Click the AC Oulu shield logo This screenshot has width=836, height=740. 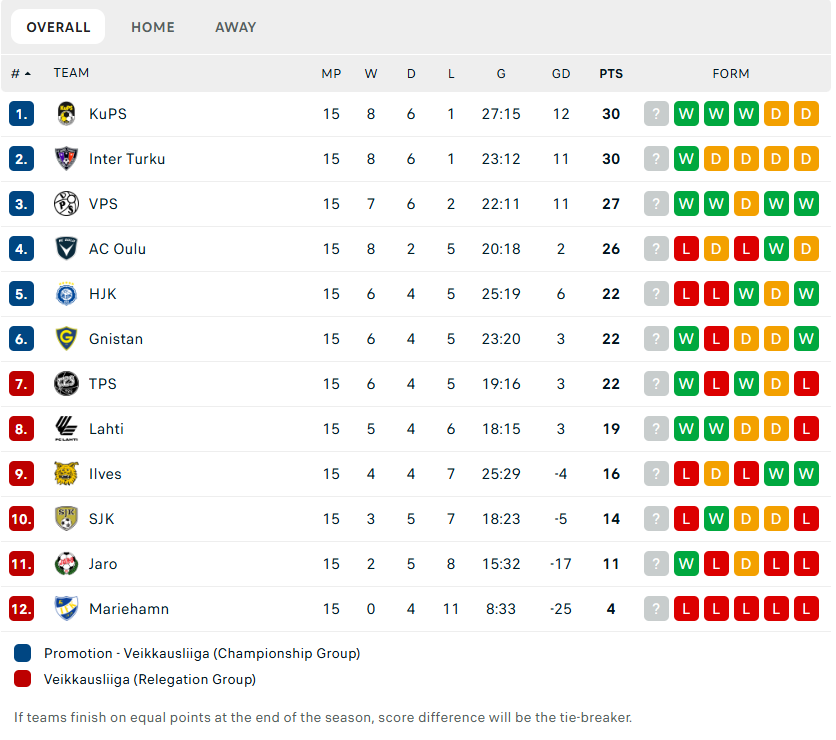tap(66, 248)
